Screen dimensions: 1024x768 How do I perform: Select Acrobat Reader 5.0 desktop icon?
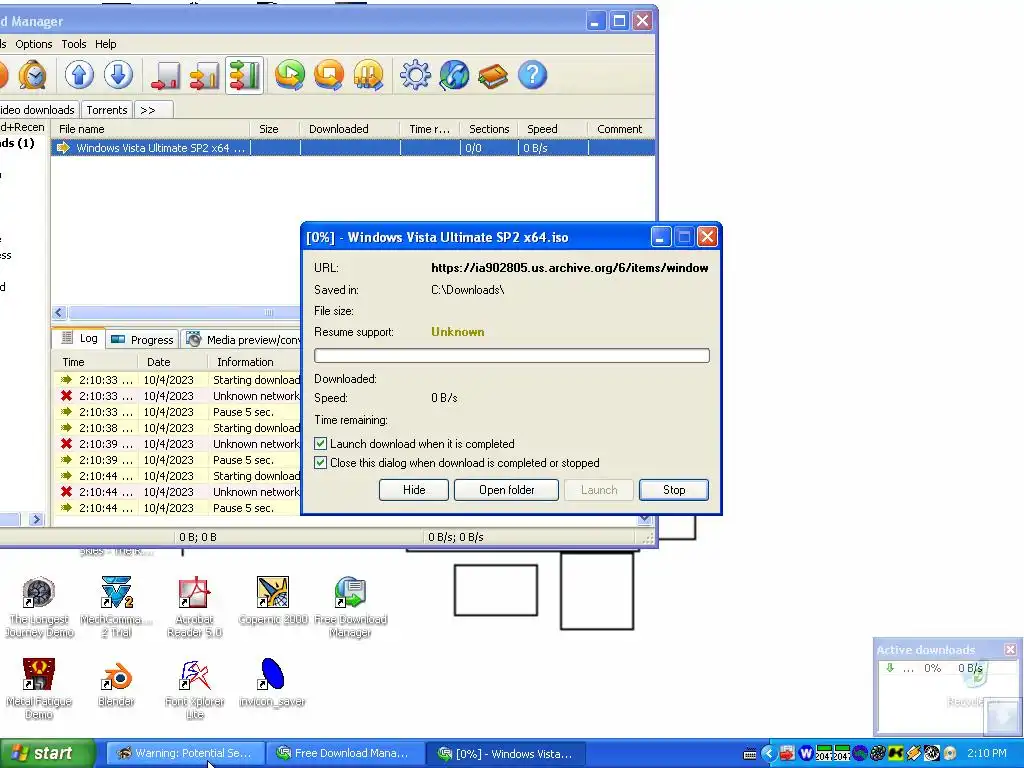(x=194, y=607)
